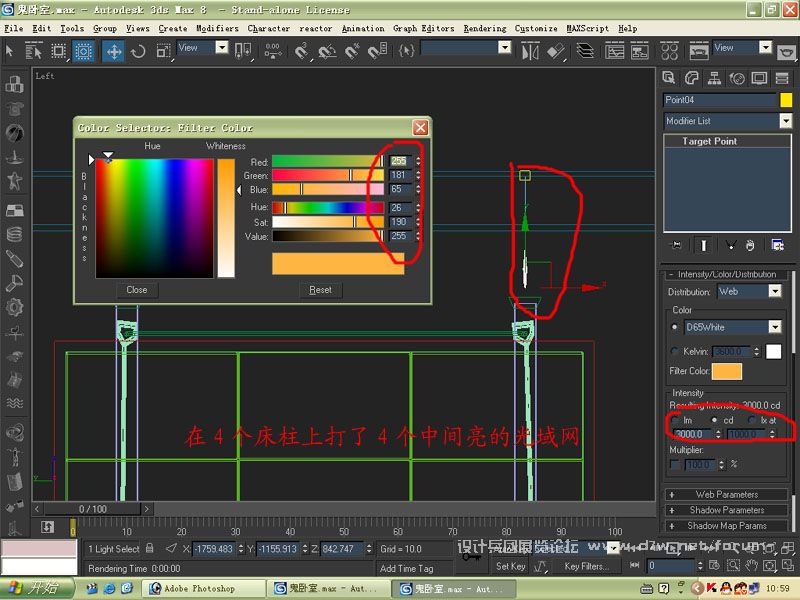
Task: Click the Filter Color orange swatch
Action: 727,371
